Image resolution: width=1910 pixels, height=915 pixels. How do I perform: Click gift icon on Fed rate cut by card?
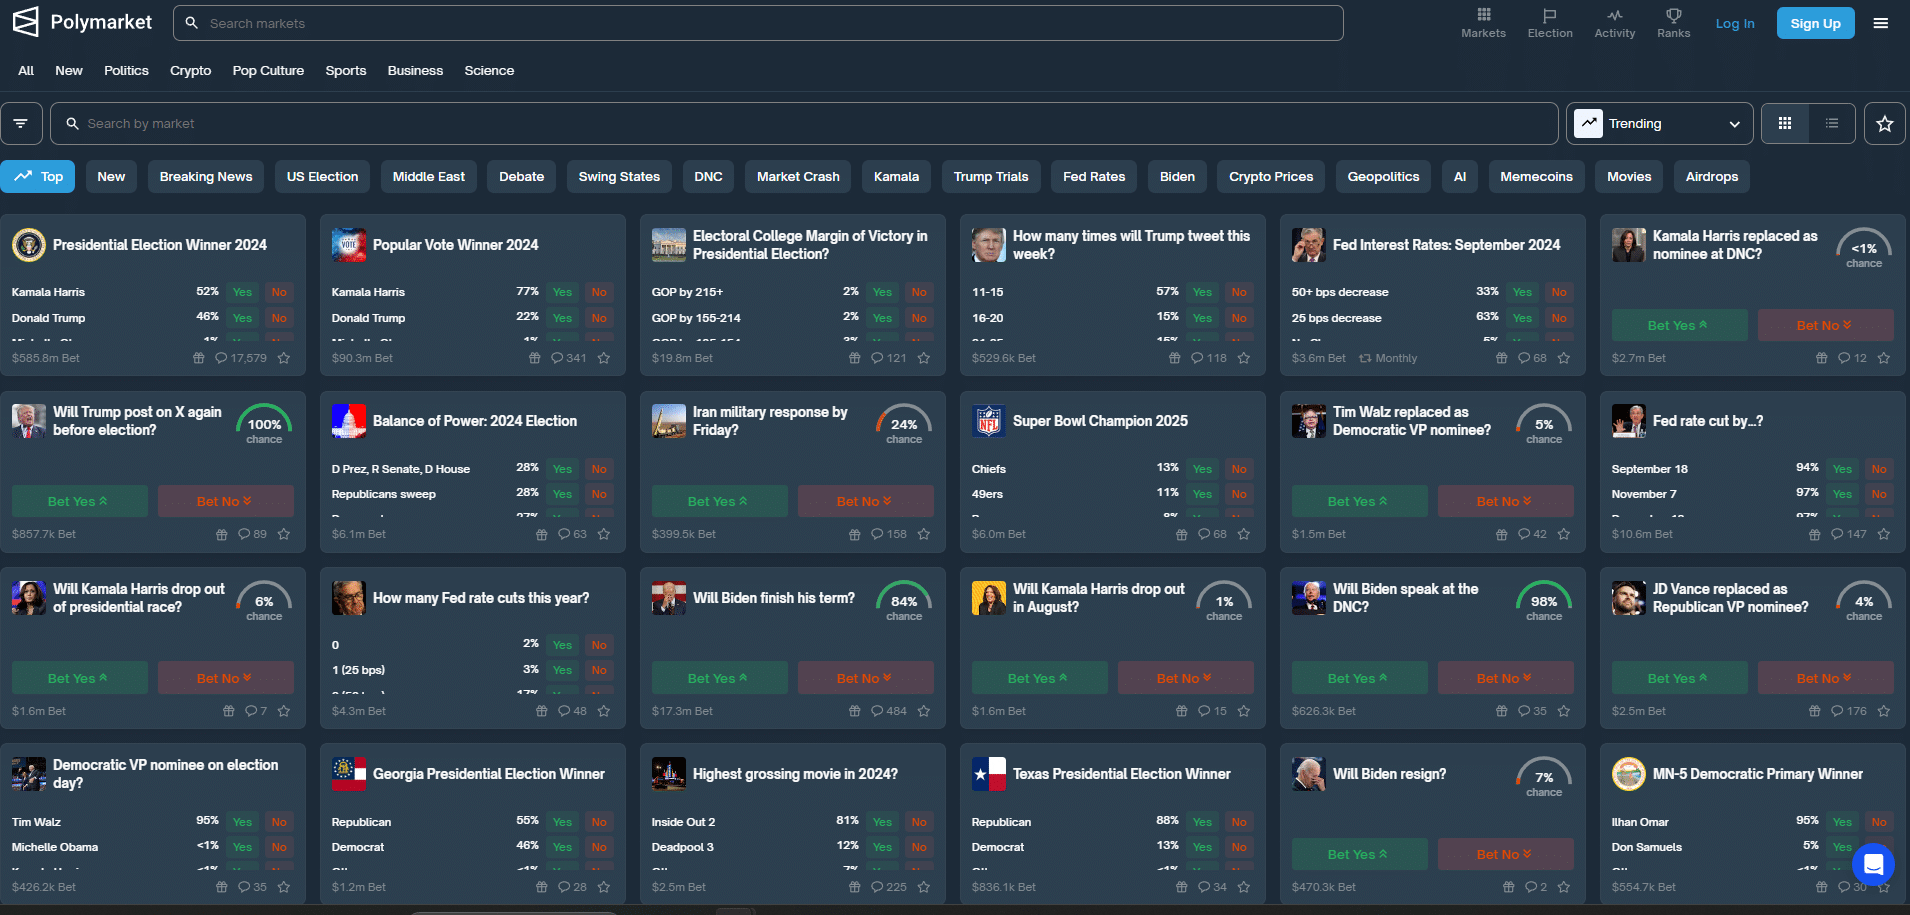1814,534
